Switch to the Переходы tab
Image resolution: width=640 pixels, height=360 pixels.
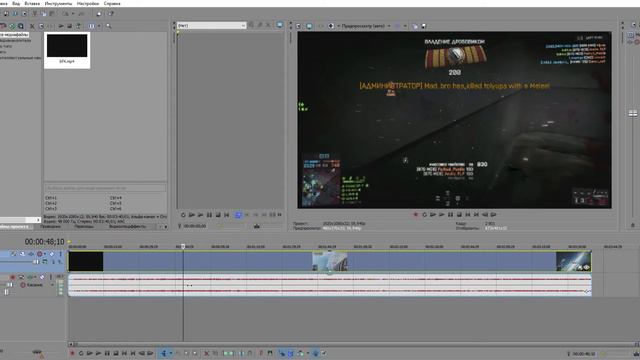point(84,227)
